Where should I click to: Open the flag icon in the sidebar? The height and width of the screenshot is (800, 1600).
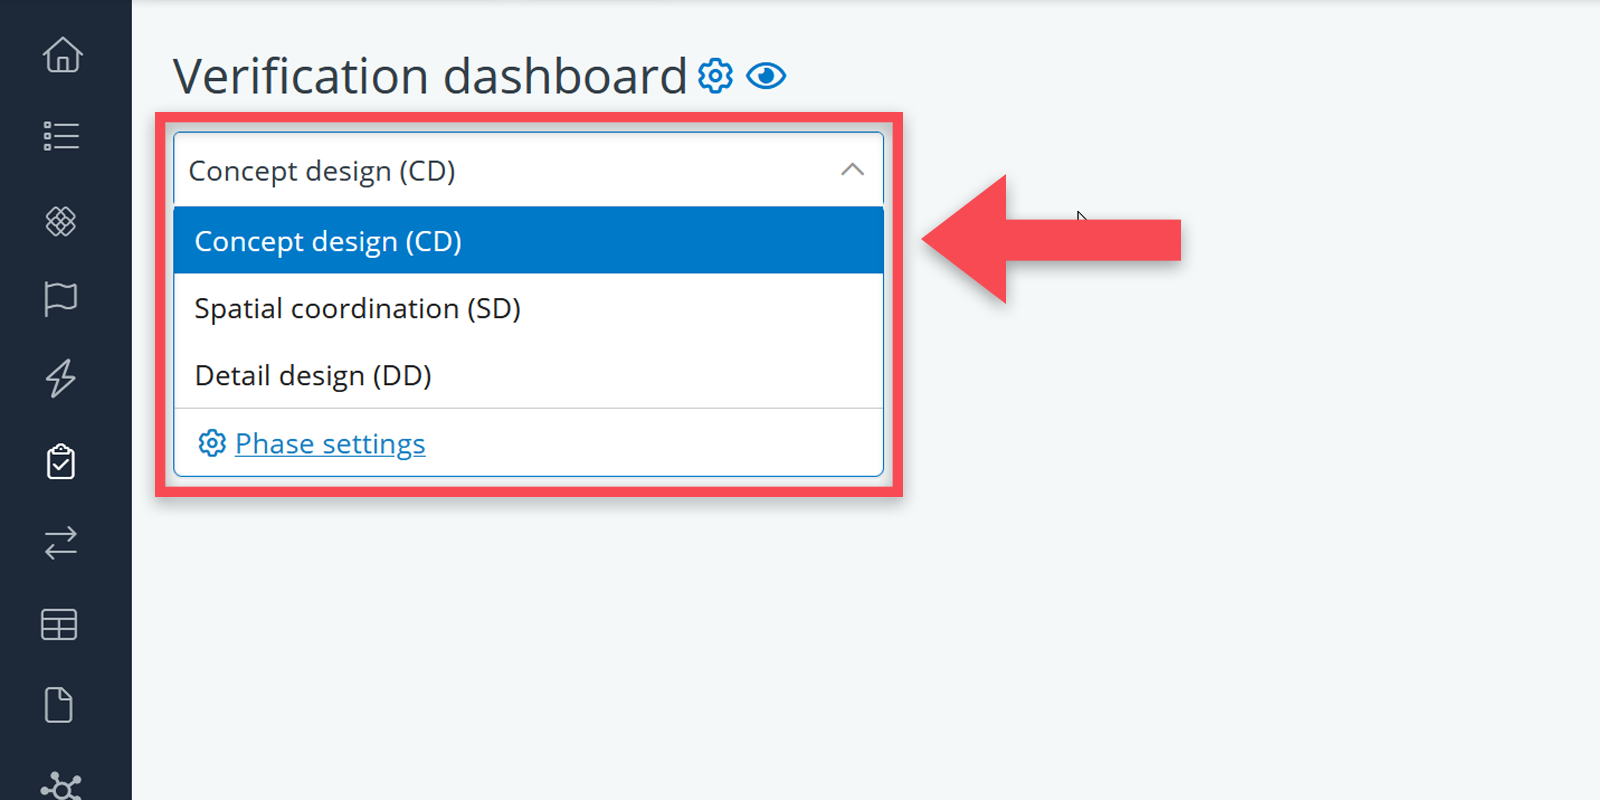61,298
